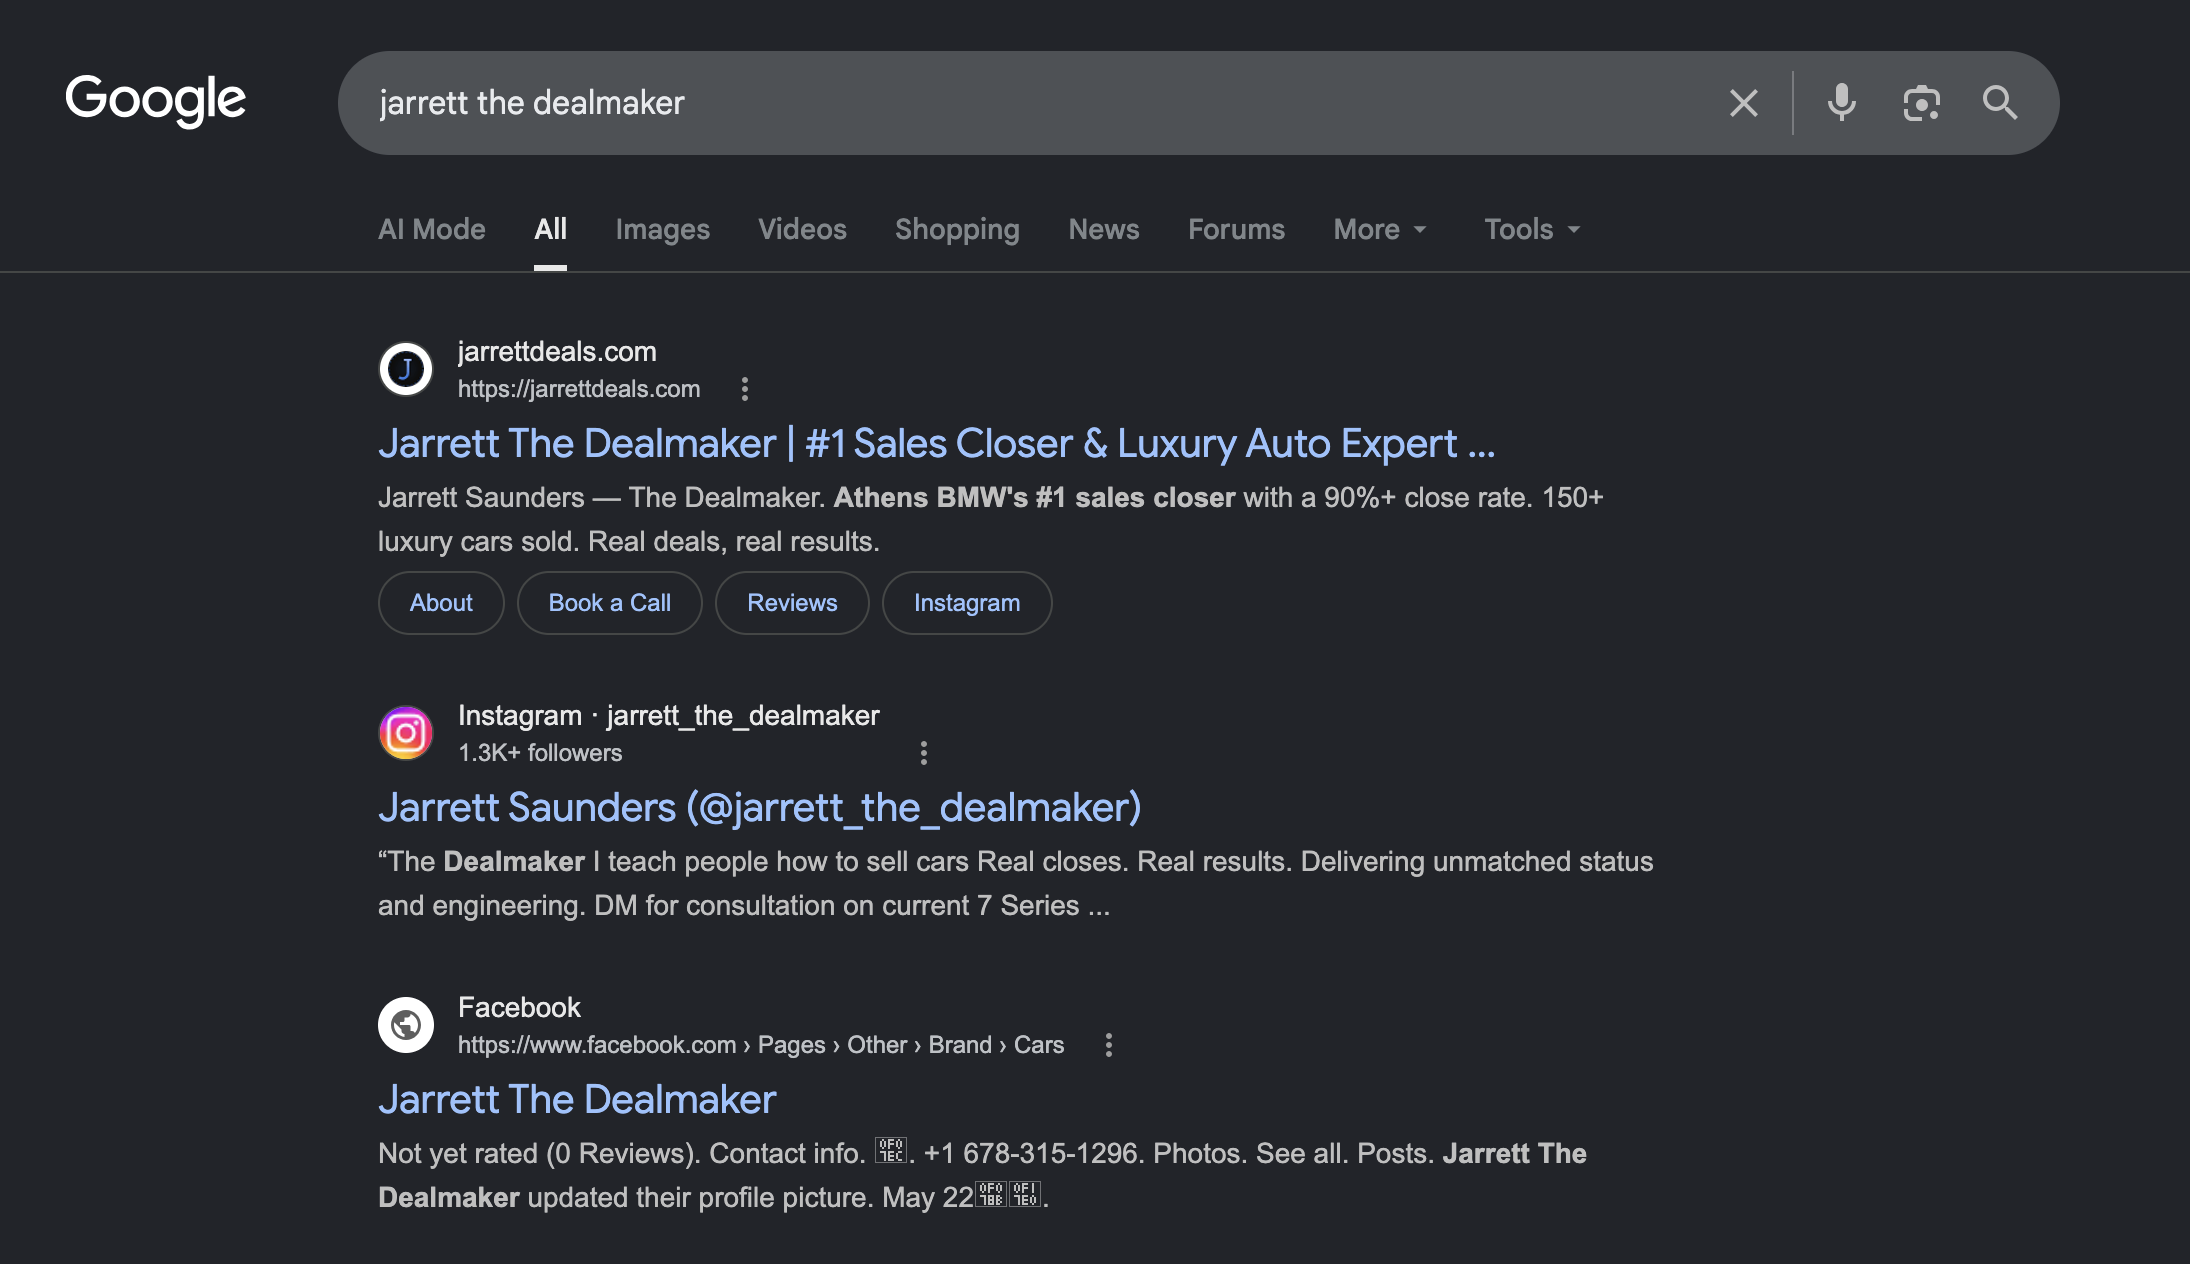Switch to Forums tab
The width and height of the screenshot is (2190, 1264).
pos(1236,229)
